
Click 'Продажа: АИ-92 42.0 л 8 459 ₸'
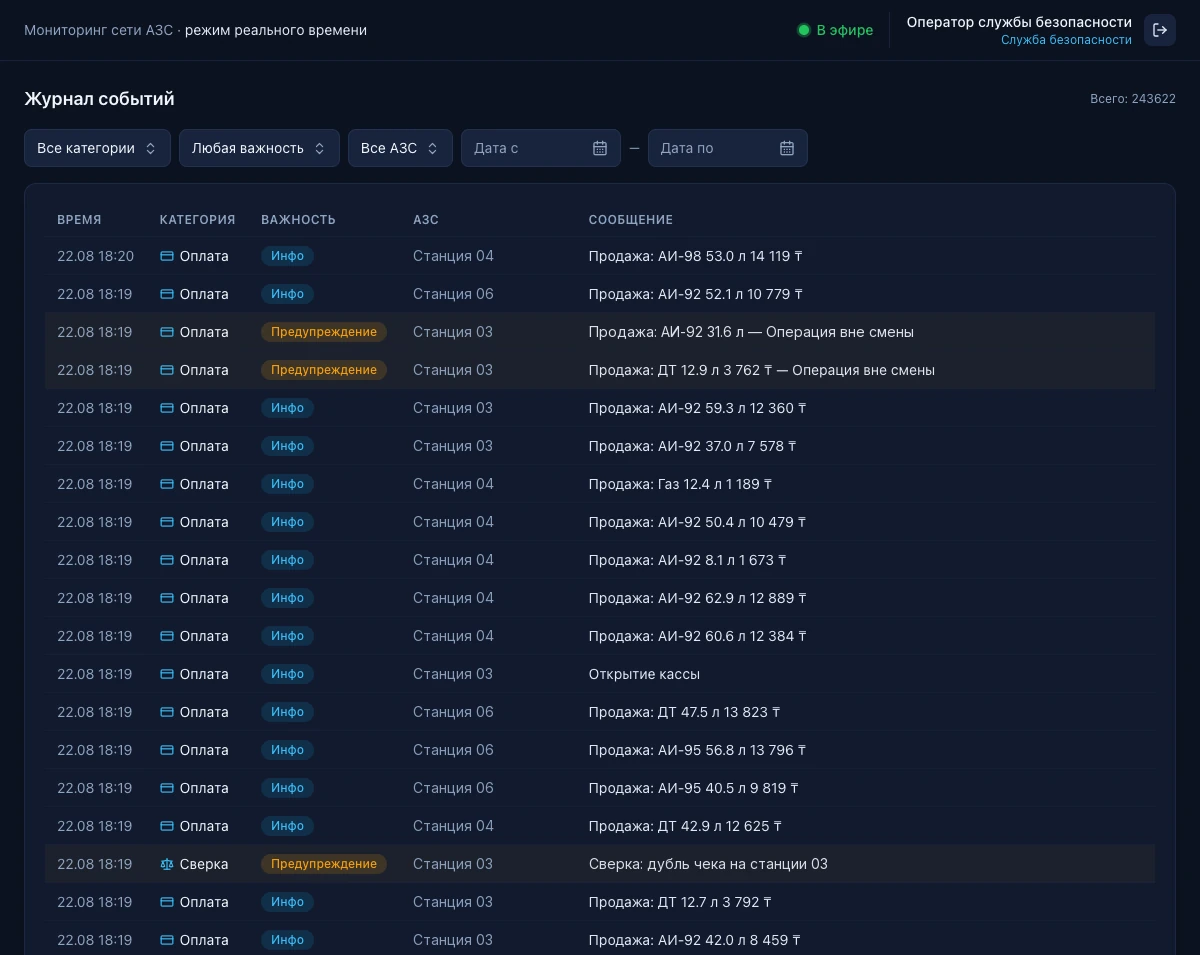tap(694, 940)
